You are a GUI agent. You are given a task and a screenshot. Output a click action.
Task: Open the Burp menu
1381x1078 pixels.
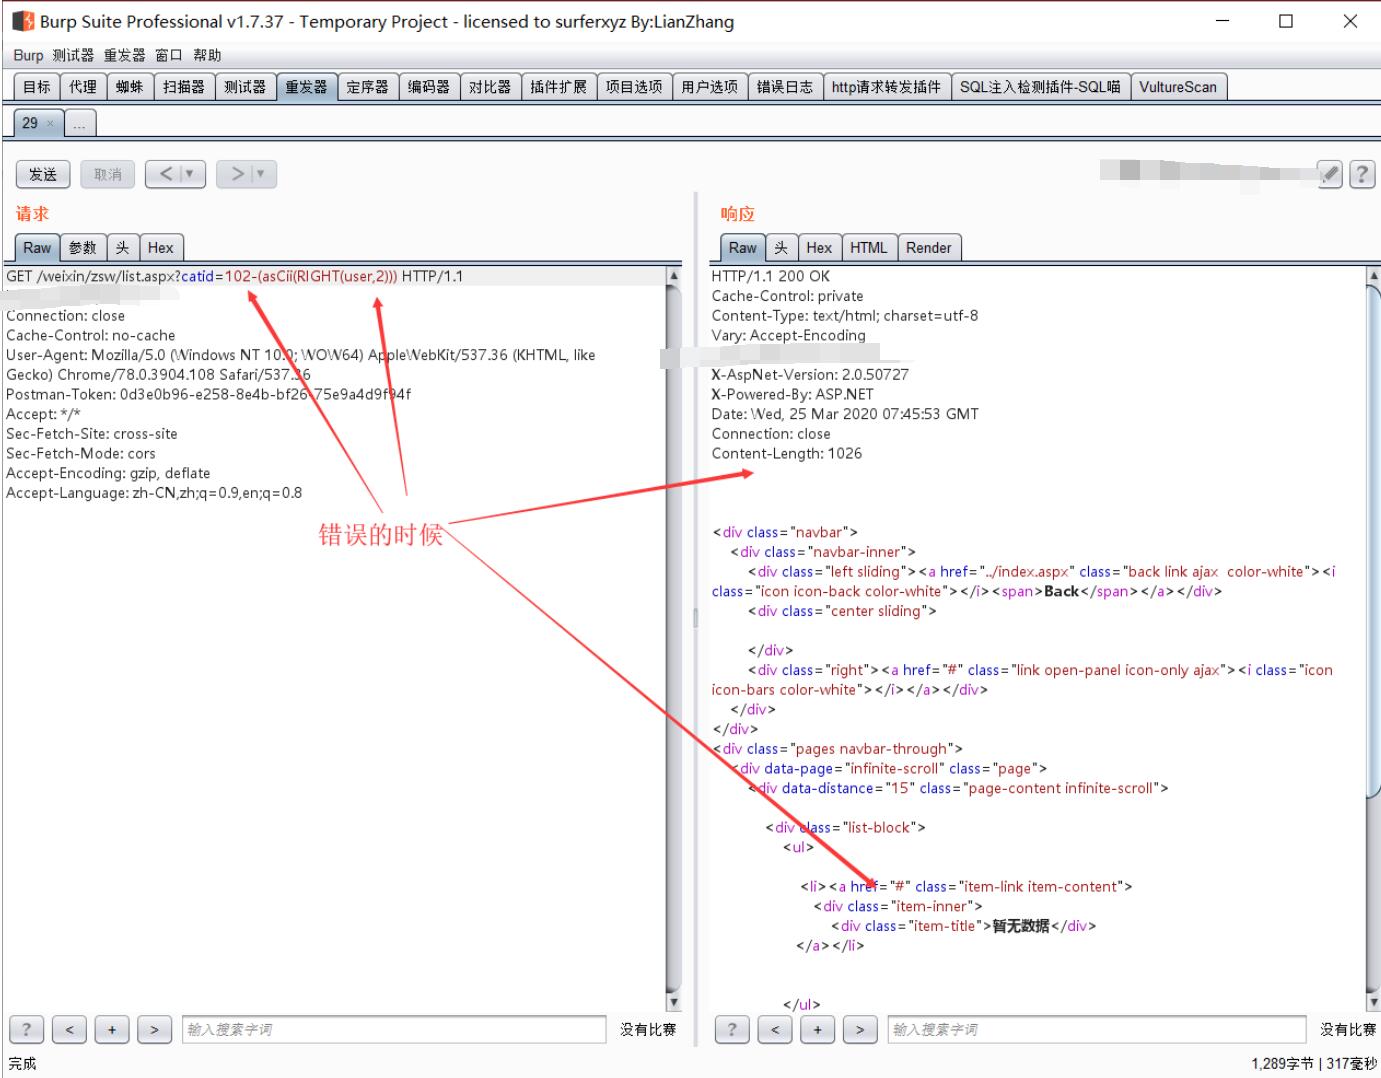[28, 55]
